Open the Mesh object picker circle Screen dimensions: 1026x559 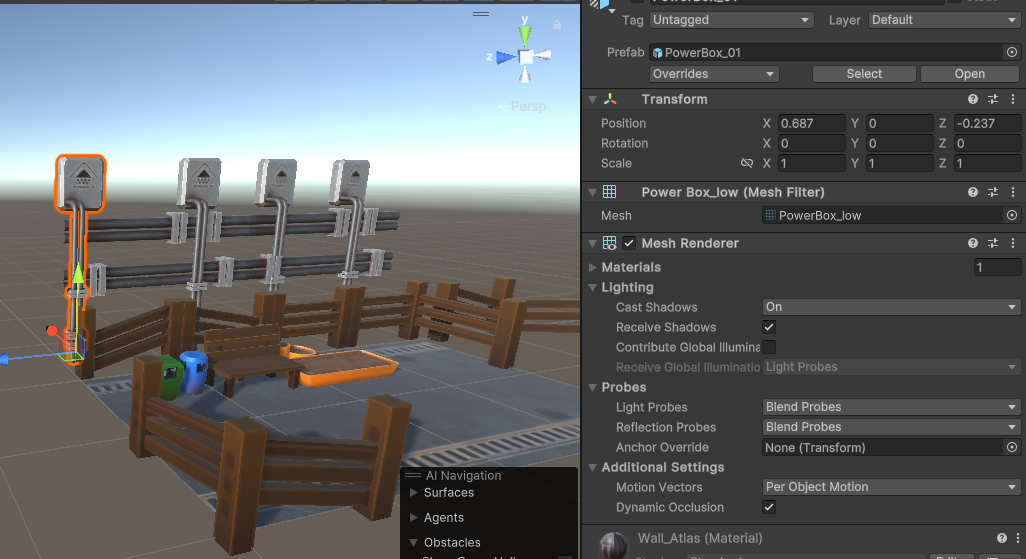(x=1012, y=215)
